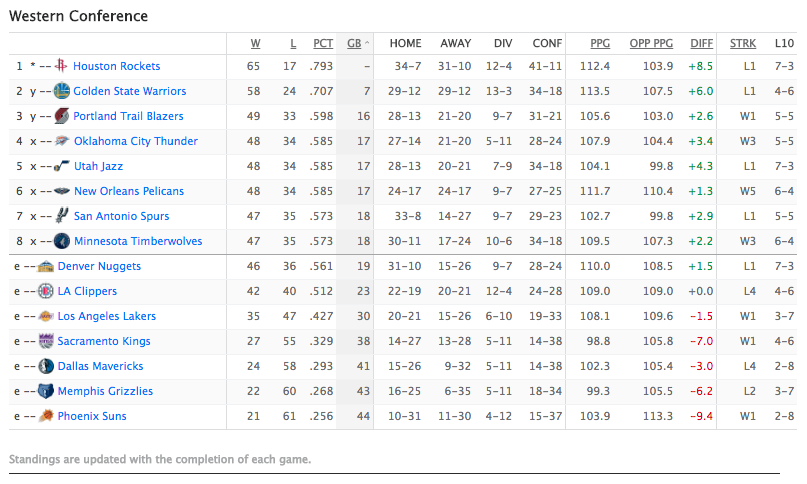This screenshot has width=807, height=484.
Task: Click the LA Clippers logo icon
Action: [x=46, y=291]
